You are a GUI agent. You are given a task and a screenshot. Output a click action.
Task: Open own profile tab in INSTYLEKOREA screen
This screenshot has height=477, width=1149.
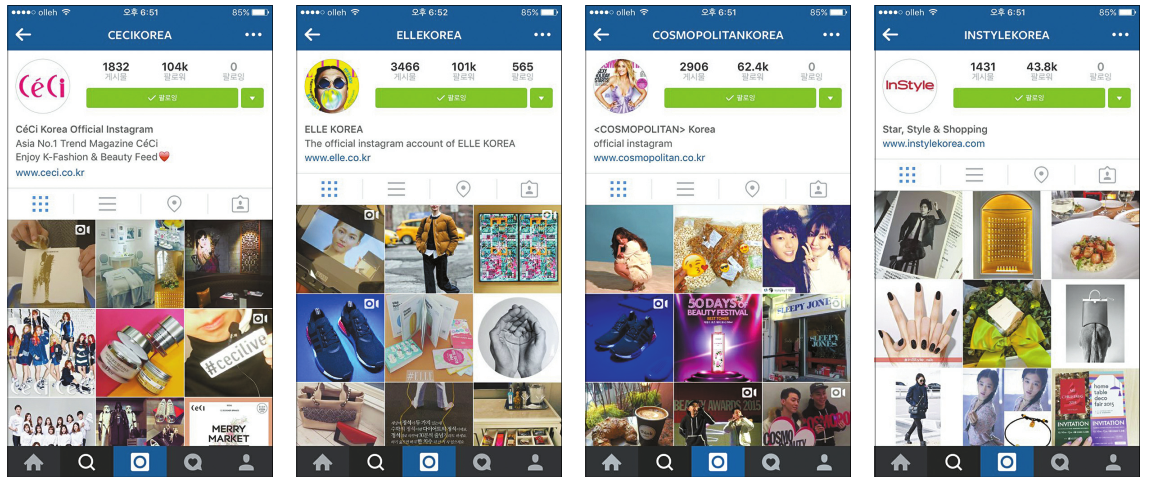[x=1113, y=462]
